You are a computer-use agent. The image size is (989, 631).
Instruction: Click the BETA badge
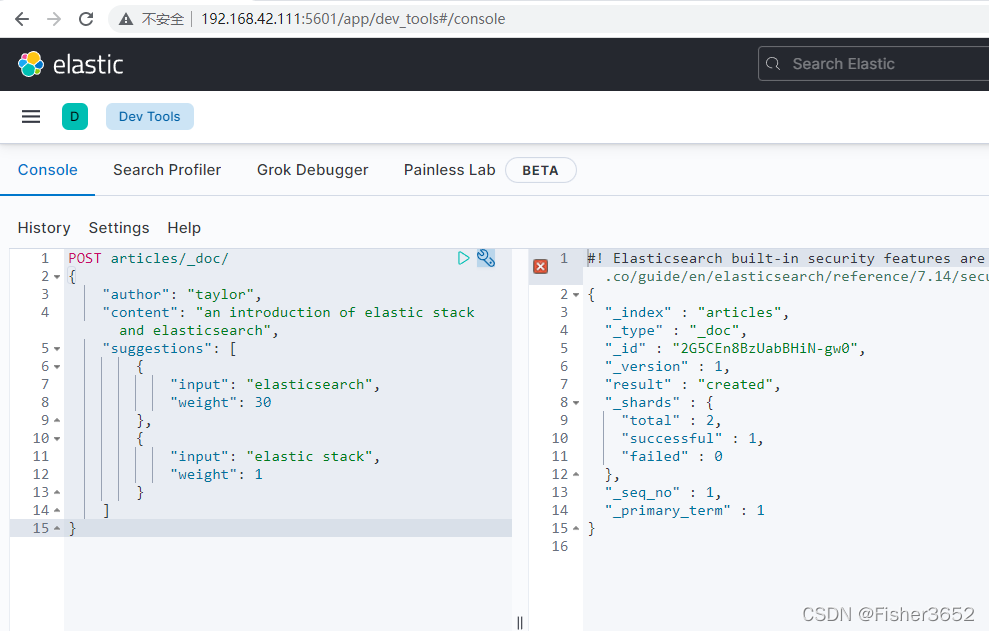coord(541,170)
